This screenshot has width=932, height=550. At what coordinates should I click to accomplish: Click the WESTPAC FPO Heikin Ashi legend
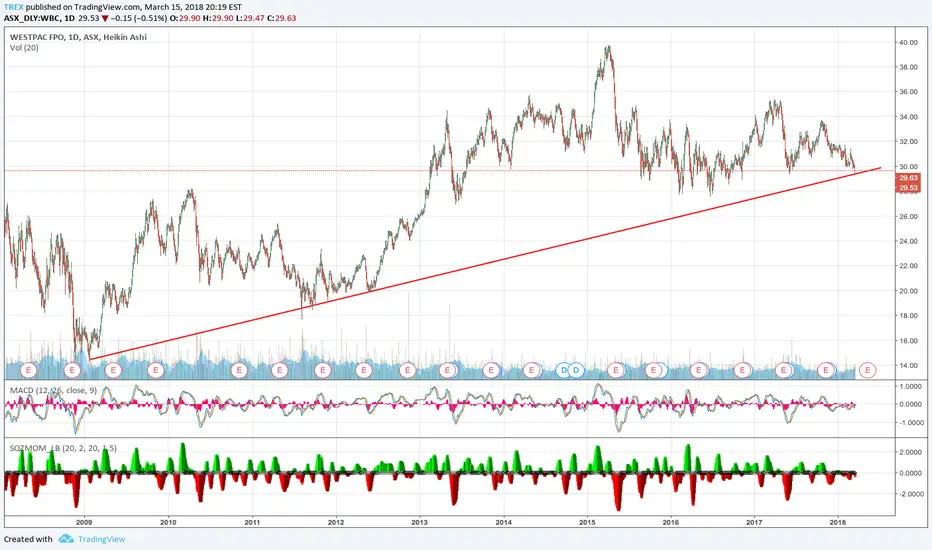(x=78, y=37)
